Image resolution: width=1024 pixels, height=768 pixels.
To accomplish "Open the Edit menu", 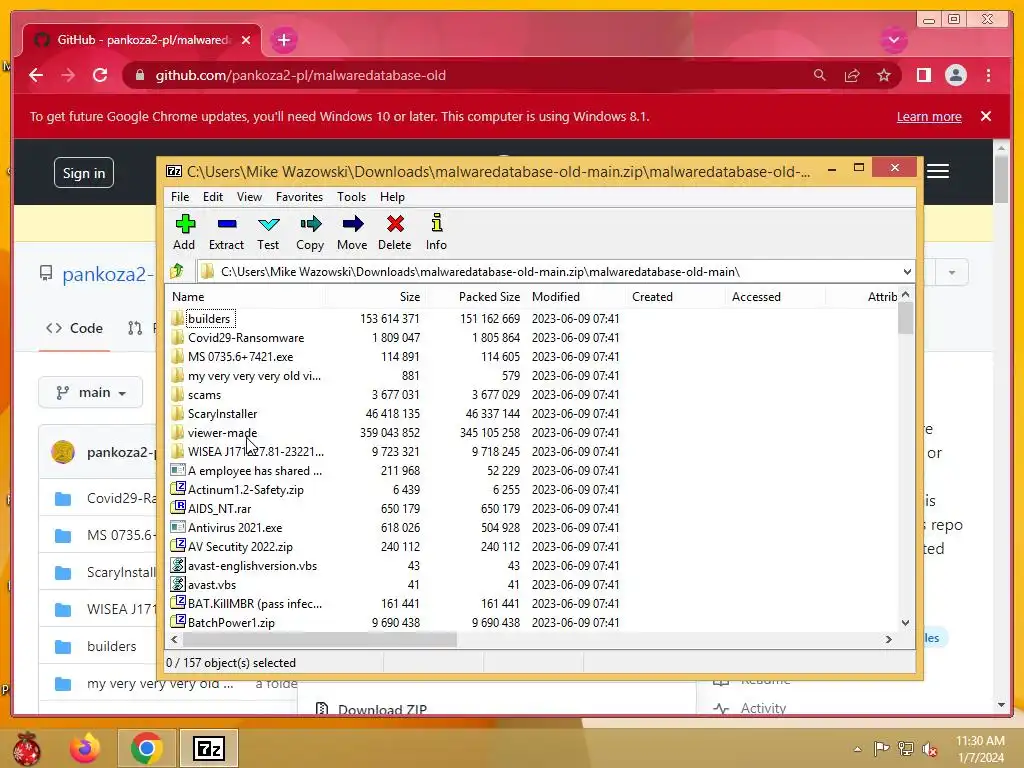I will click(x=212, y=197).
